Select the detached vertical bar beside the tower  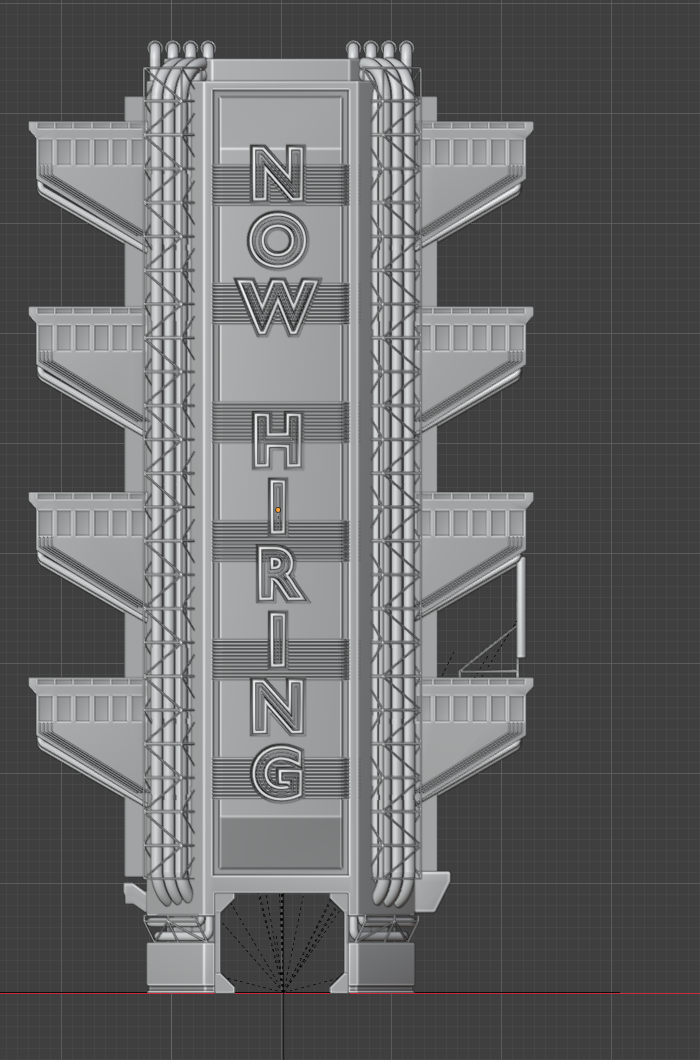point(521,607)
